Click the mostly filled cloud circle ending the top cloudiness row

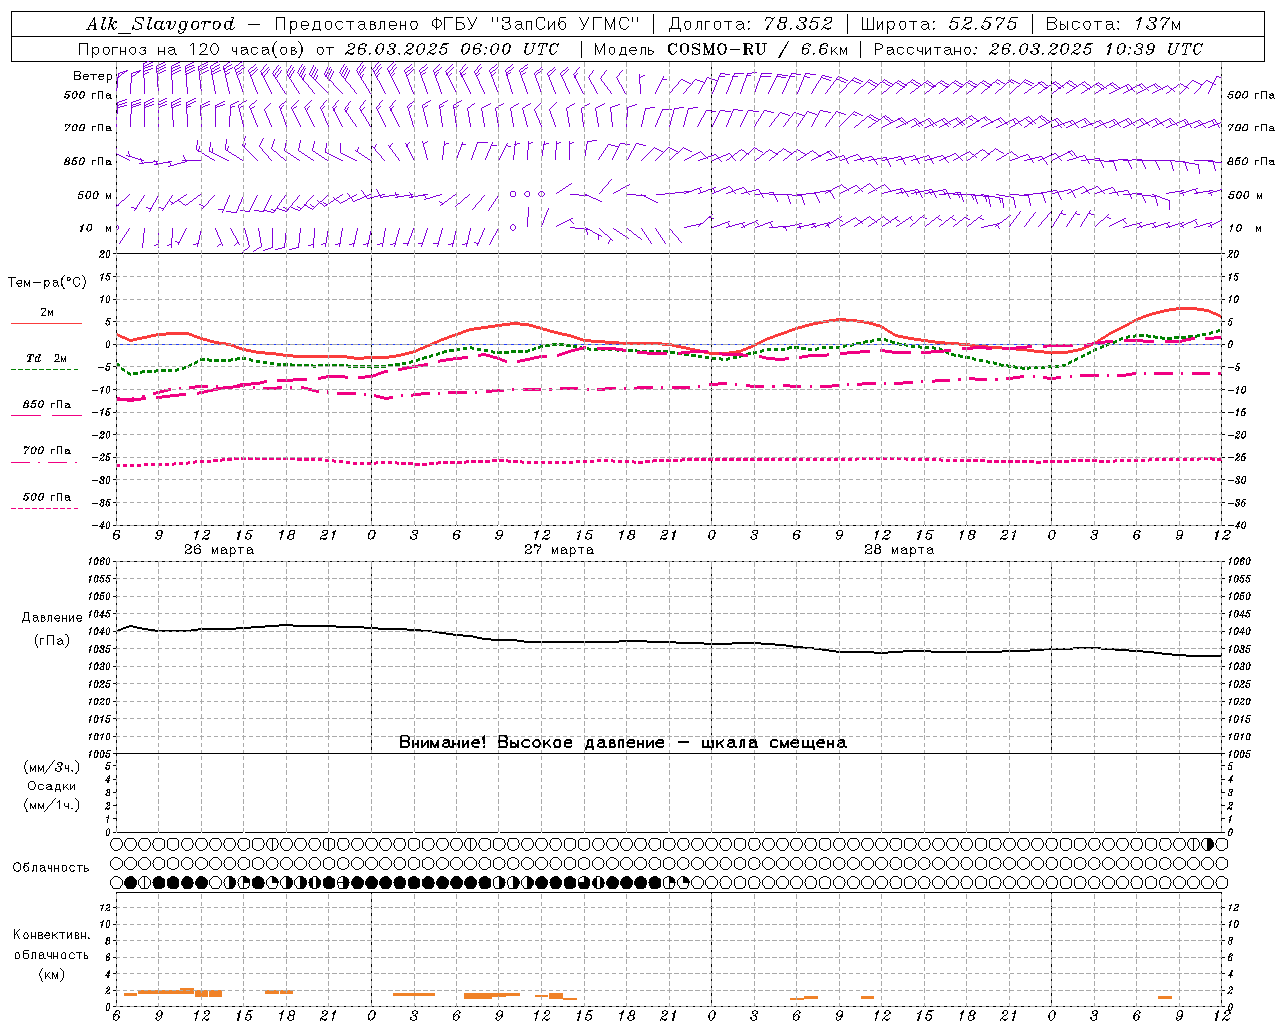coord(1208,844)
